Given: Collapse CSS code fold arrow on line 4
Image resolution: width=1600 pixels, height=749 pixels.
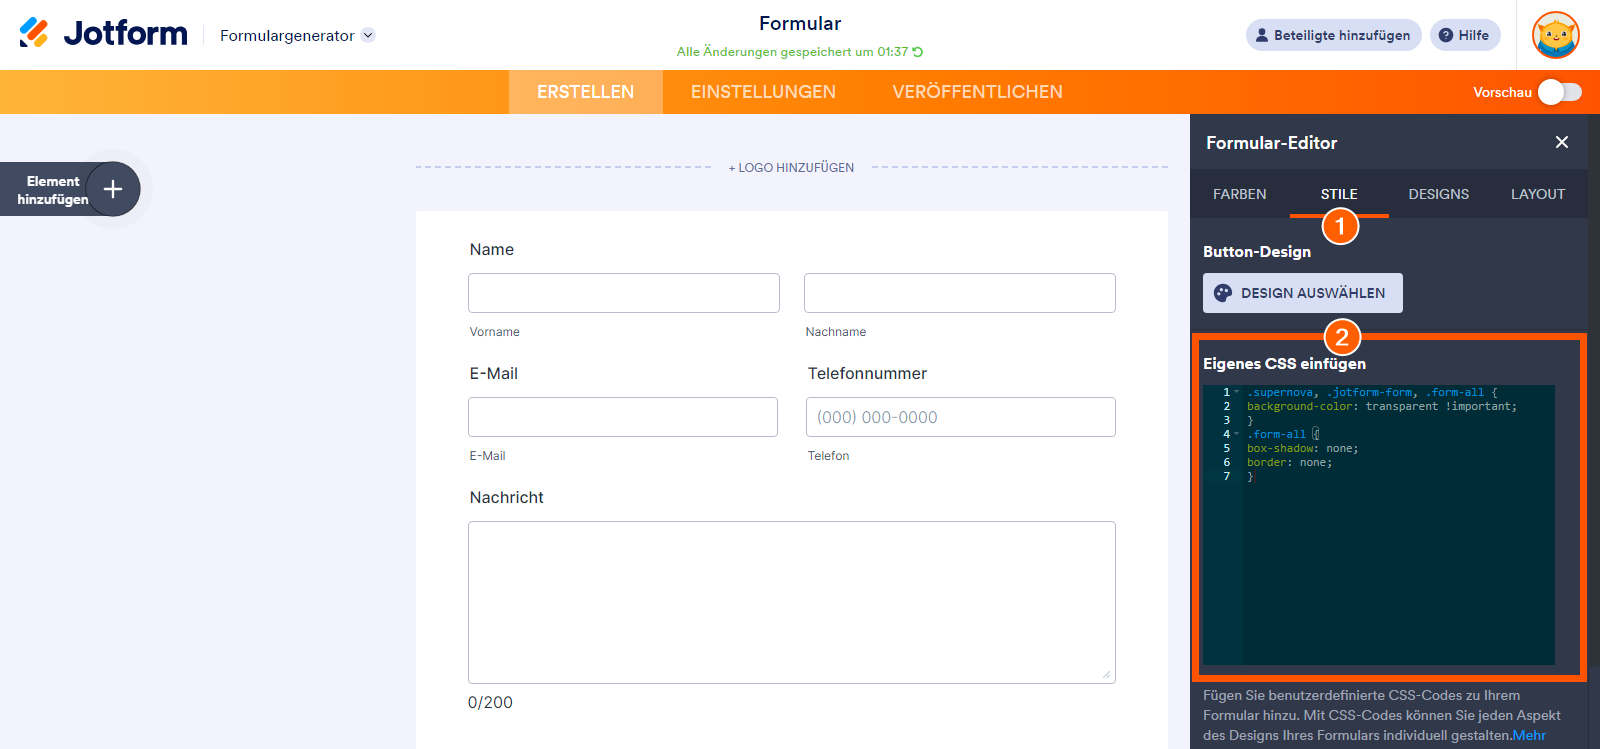Looking at the screenshot, I should 1237,434.
